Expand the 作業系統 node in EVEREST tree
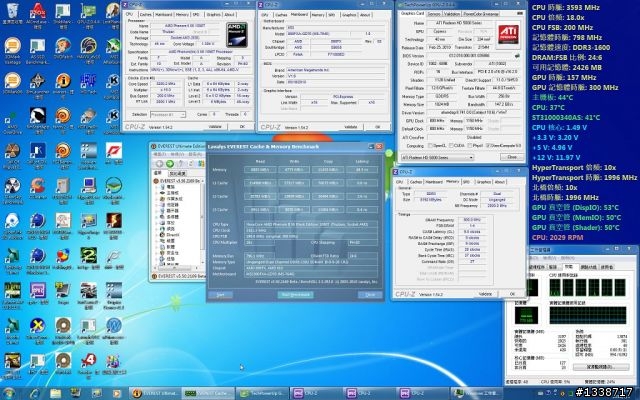 click(x=157, y=199)
